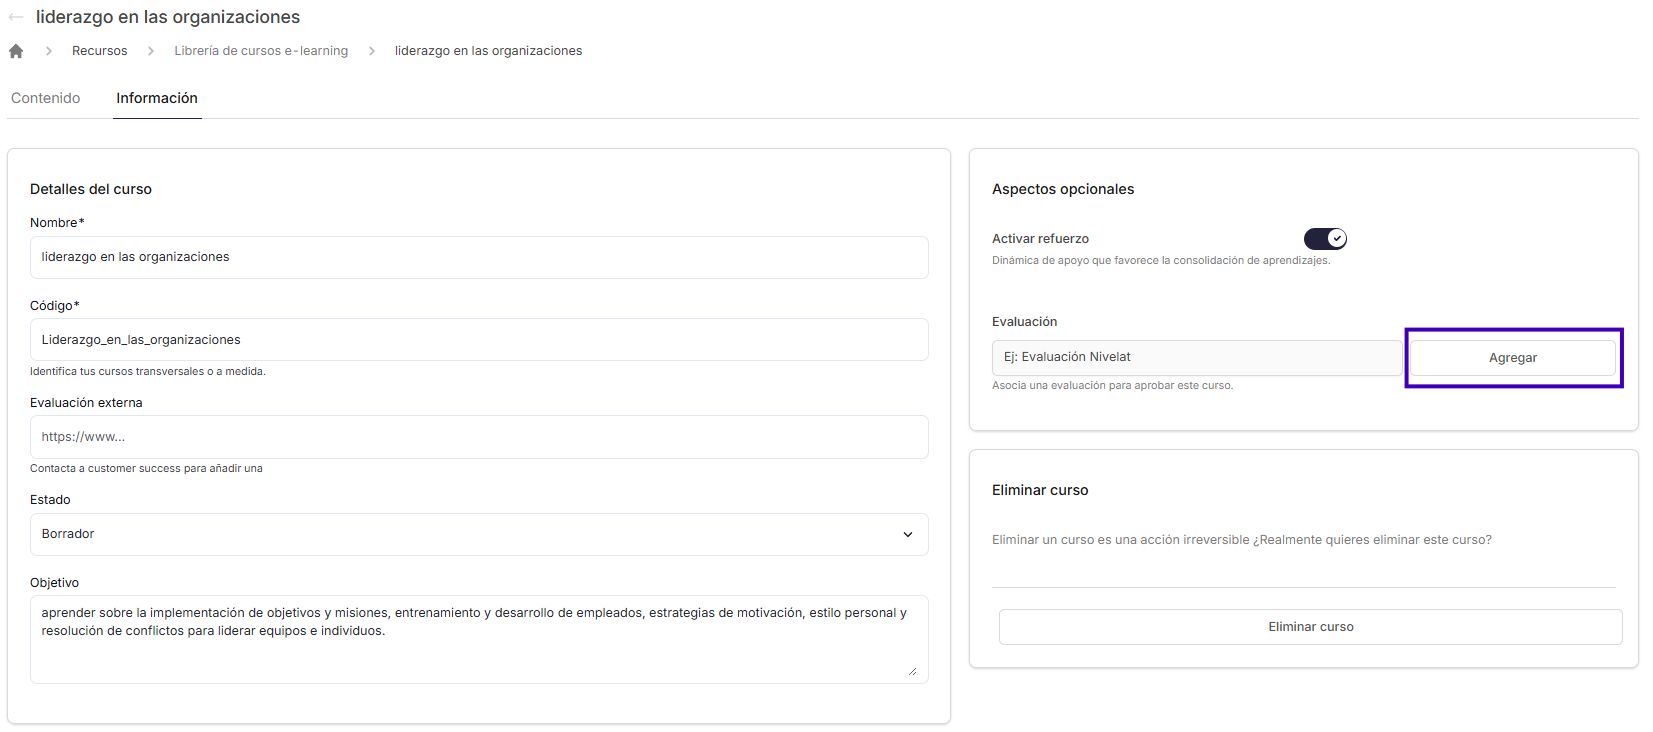
Task: Click the Estado dropdown arrow
Action: click(x=908, y=534)
